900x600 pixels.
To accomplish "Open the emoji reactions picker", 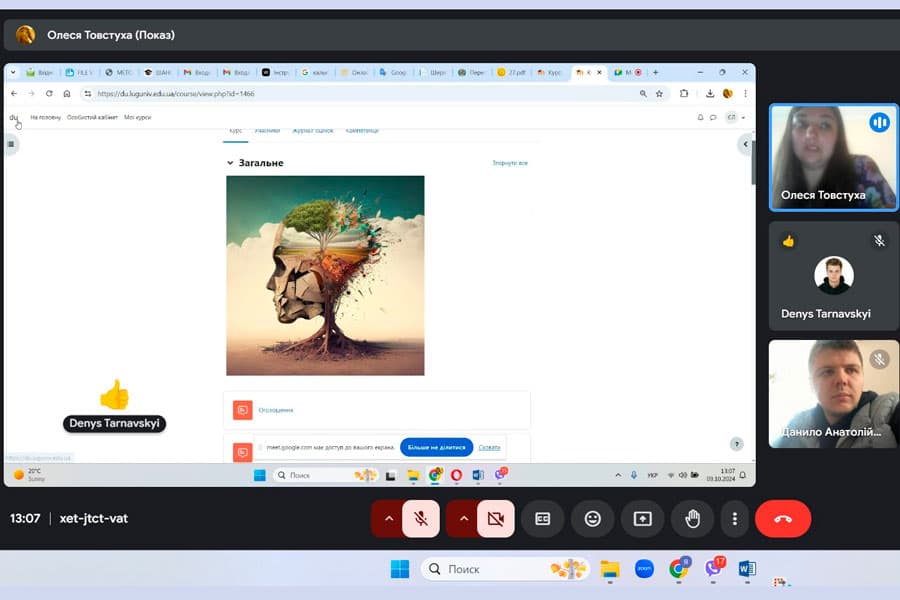I will pyautogui.click(x=592, y=519).
